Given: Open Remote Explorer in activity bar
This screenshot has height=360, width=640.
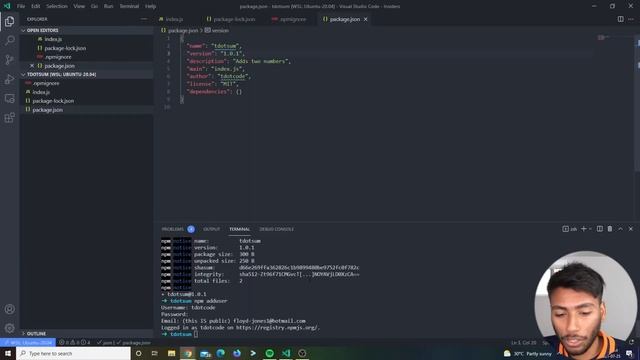Looking at the screenshot, I should [x=9, y=98].
